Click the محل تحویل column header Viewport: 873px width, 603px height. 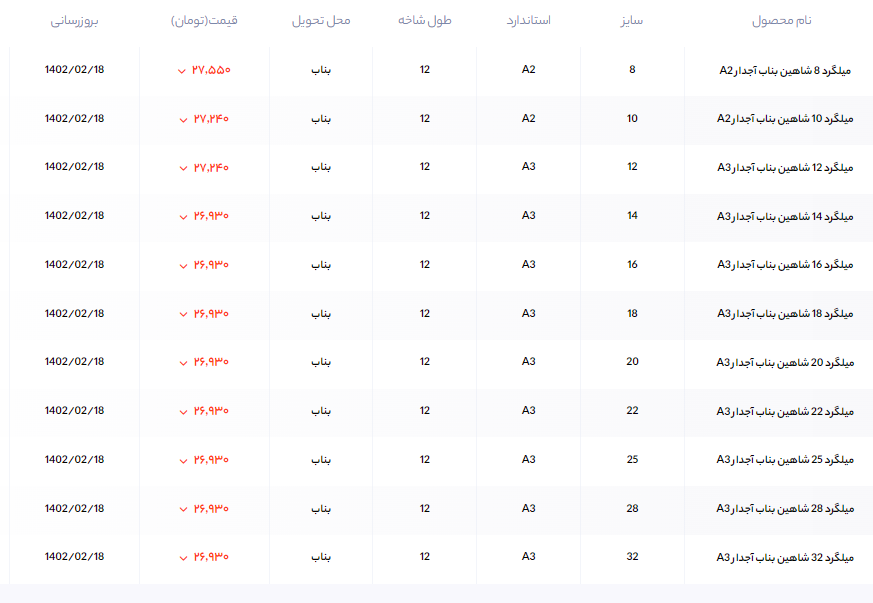321,20
